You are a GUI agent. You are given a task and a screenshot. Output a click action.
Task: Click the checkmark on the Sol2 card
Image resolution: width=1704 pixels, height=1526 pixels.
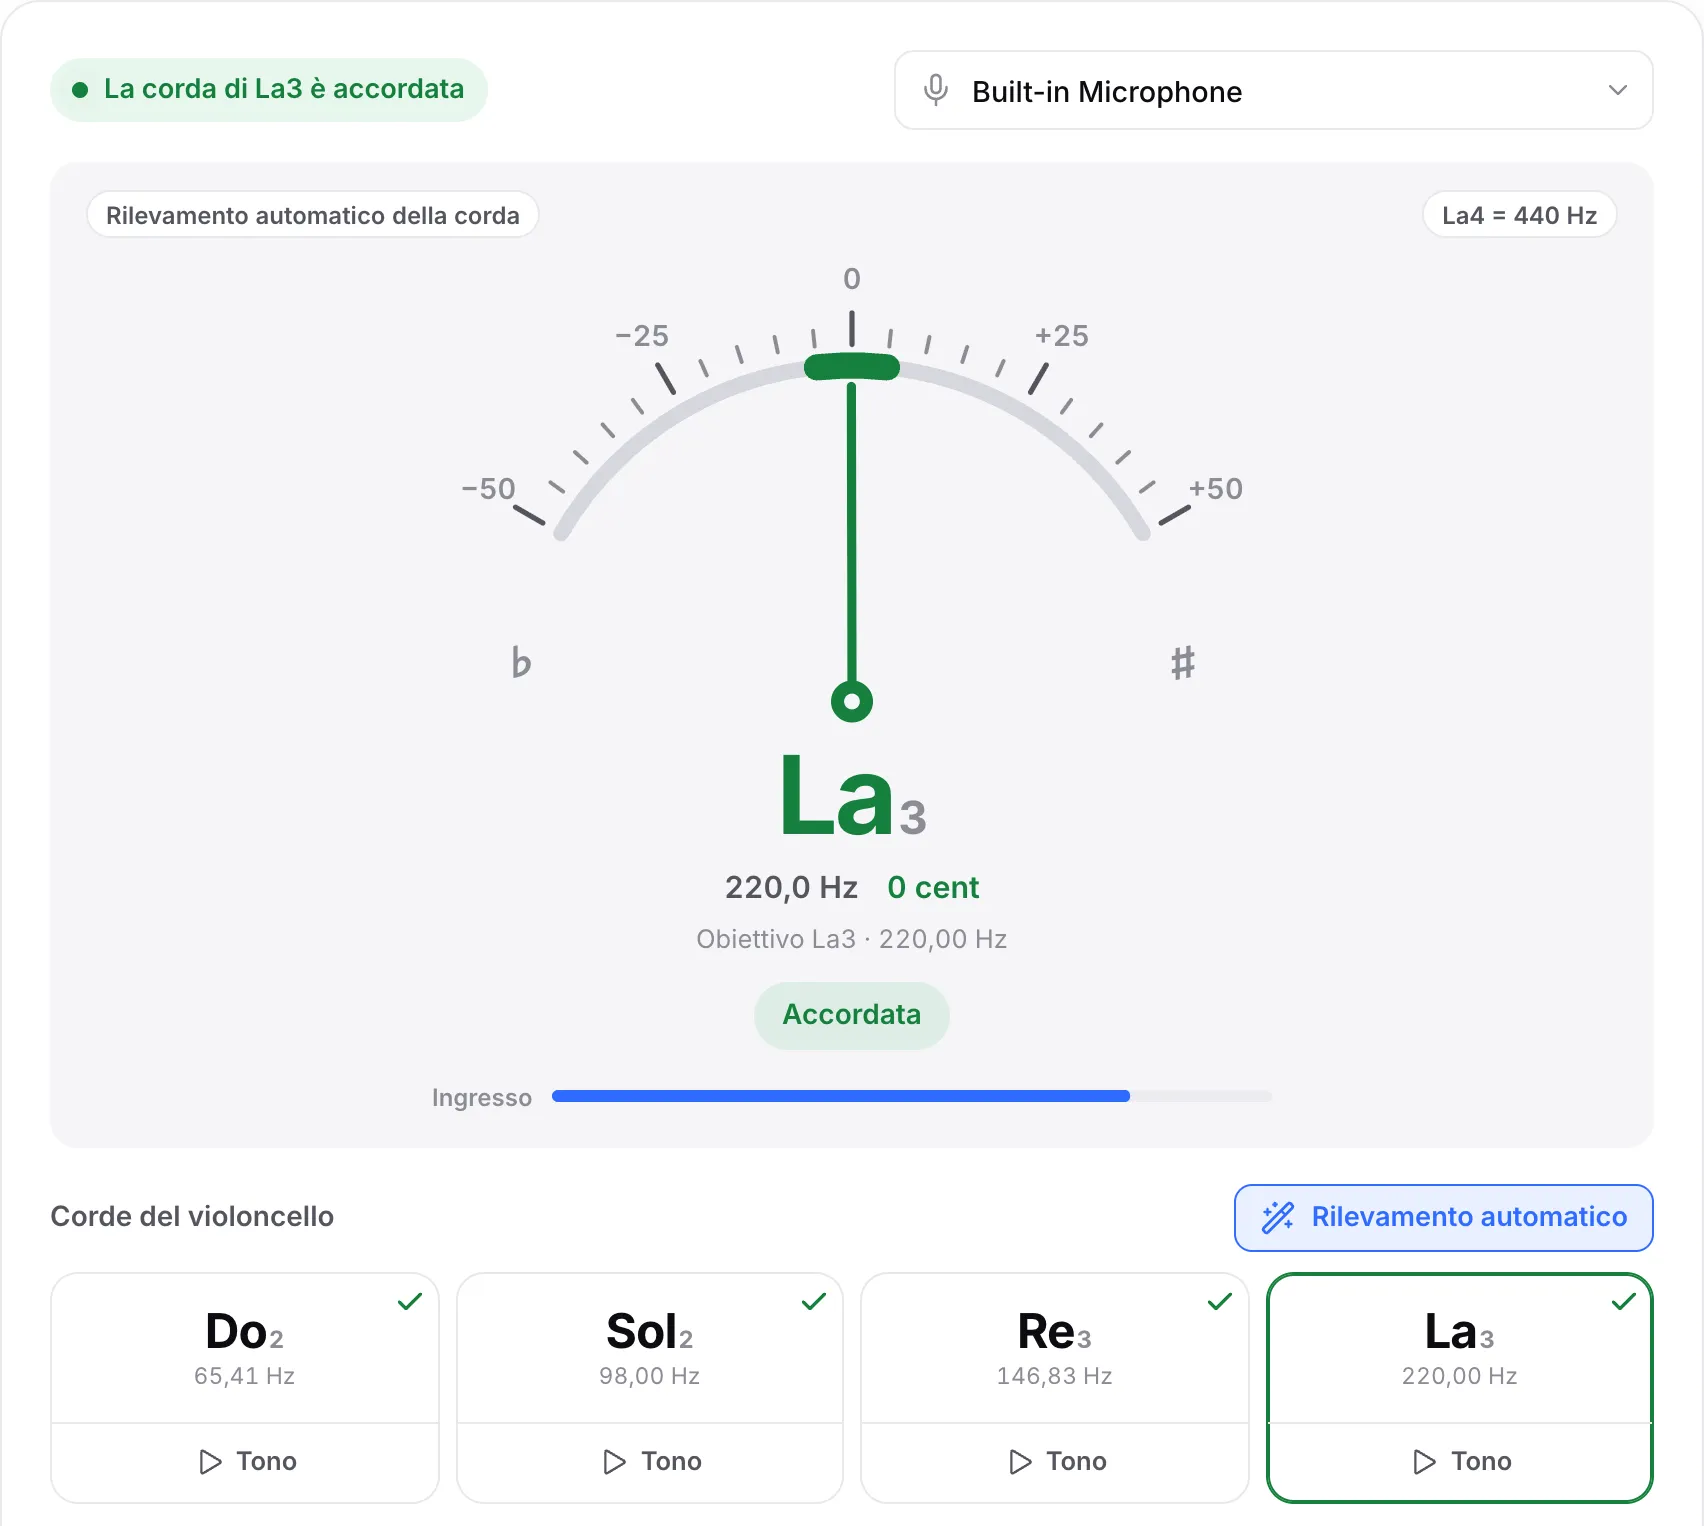814,1301
